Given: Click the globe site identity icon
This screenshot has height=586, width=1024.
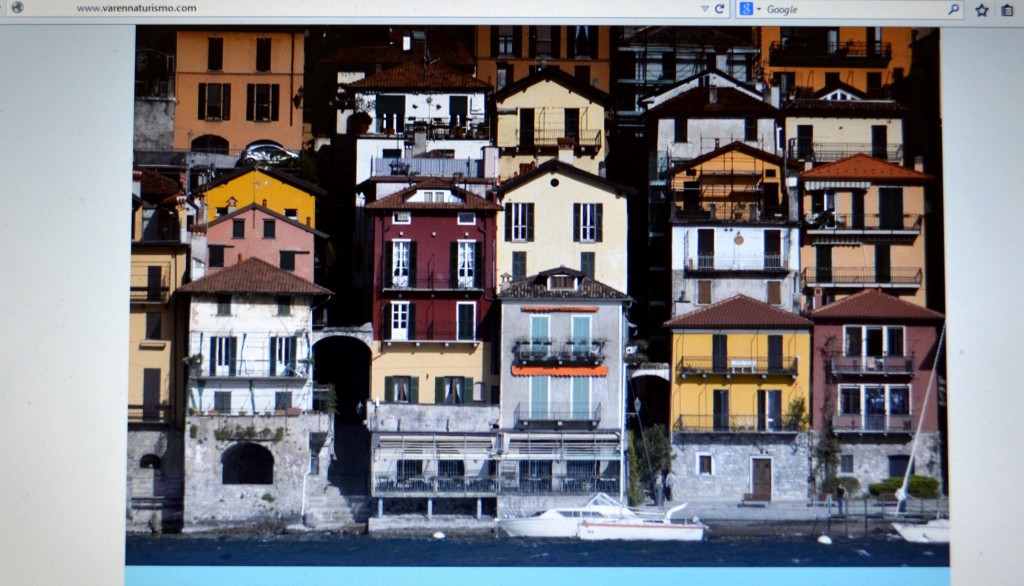Looking at the screenshot, I should click(17, 8).
